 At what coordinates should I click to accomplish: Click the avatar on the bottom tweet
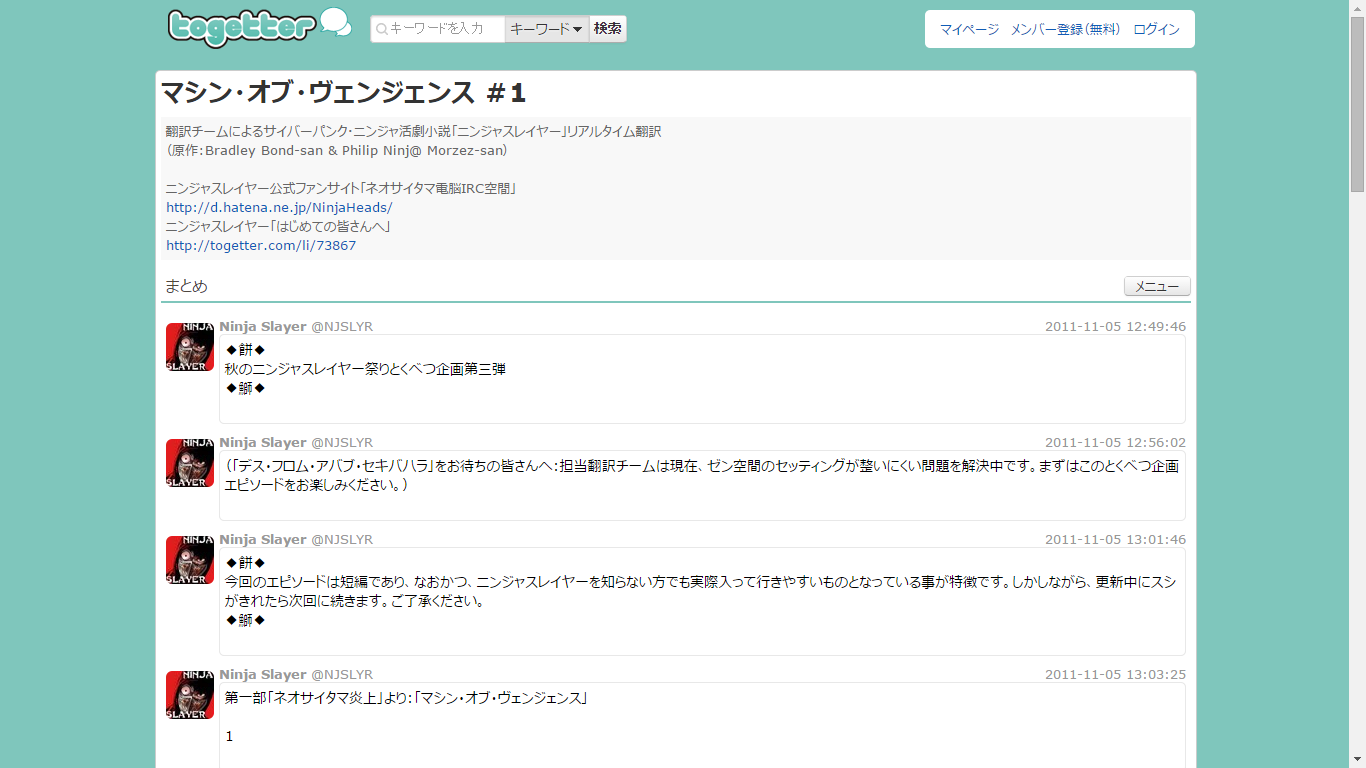[189, 694]
